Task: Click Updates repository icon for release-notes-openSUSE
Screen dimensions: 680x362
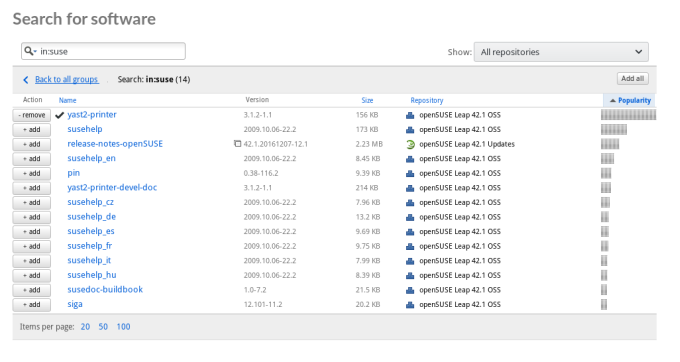Action: pyautogui.click(x=410, y=144)
